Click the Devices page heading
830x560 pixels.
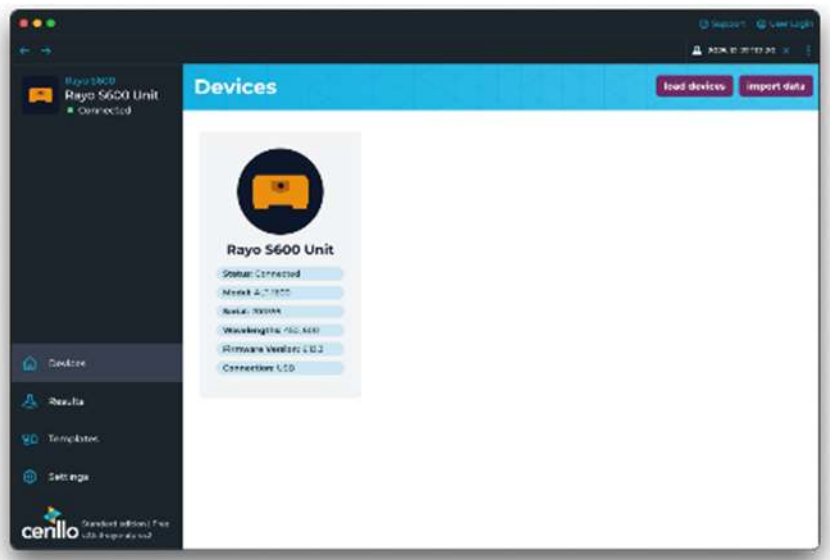pos(236,87)
